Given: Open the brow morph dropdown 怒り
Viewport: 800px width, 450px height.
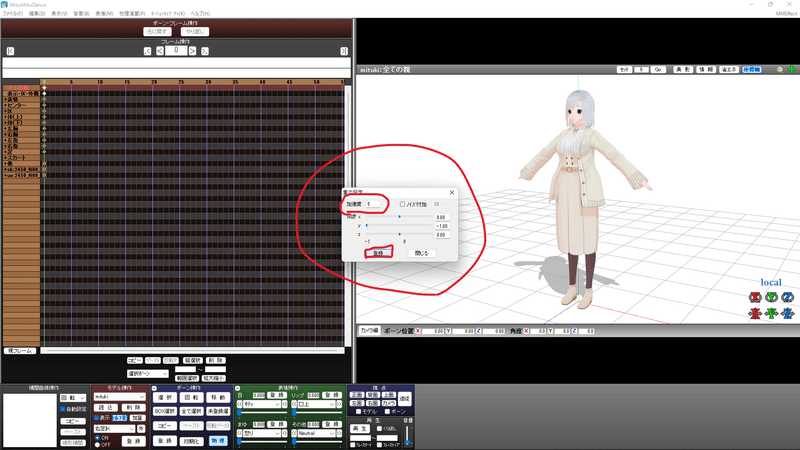Looking at the screenshot, I should click(x=261, y=433).
